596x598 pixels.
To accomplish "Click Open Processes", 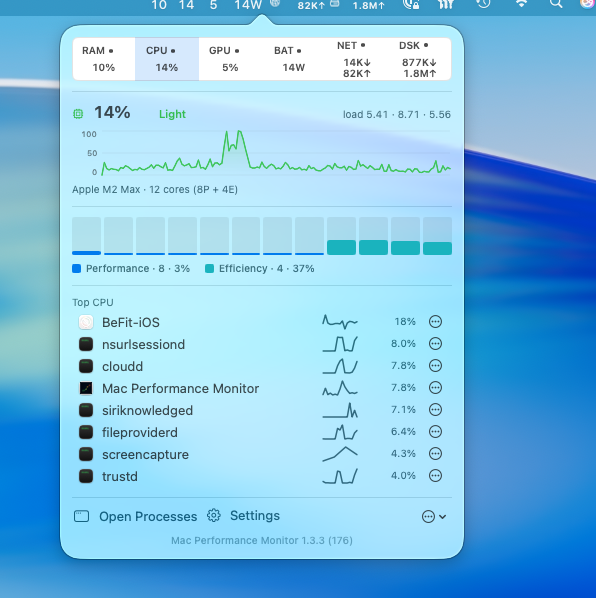I will tap(148, 516).
